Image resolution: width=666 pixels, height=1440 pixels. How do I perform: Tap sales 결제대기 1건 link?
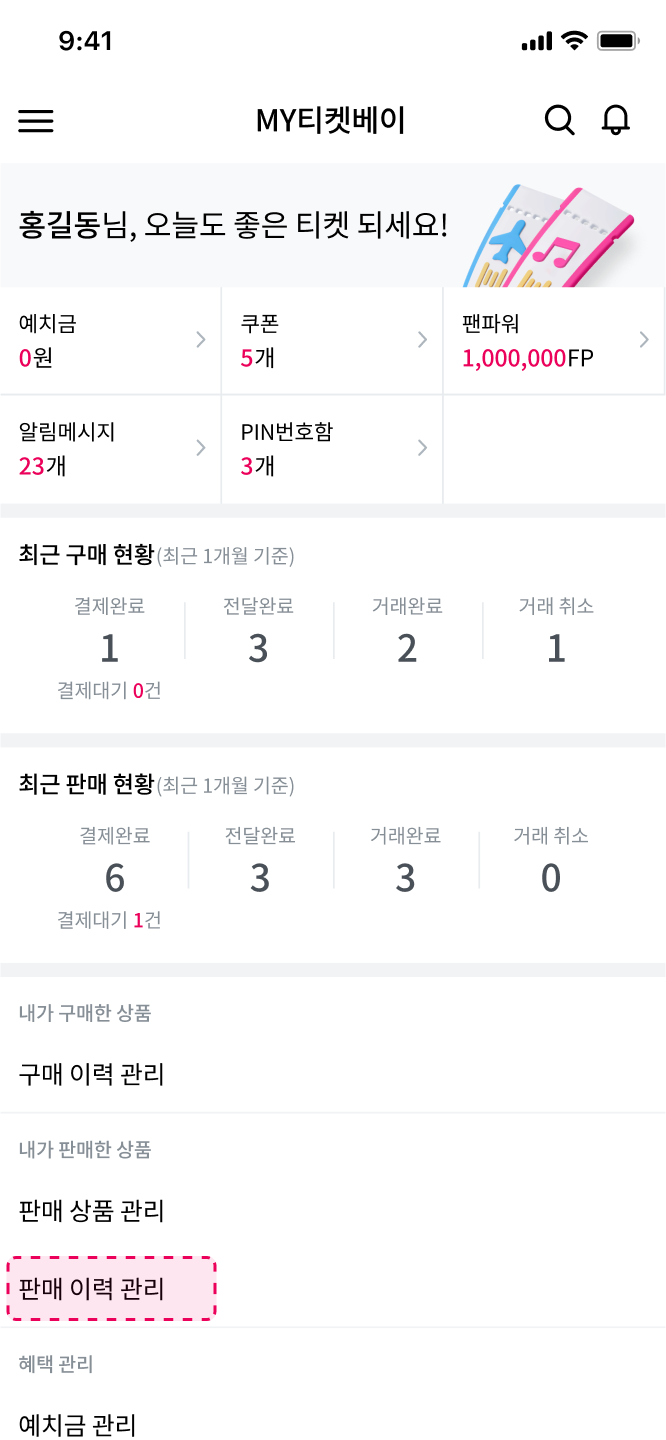(x=109, y=920)
